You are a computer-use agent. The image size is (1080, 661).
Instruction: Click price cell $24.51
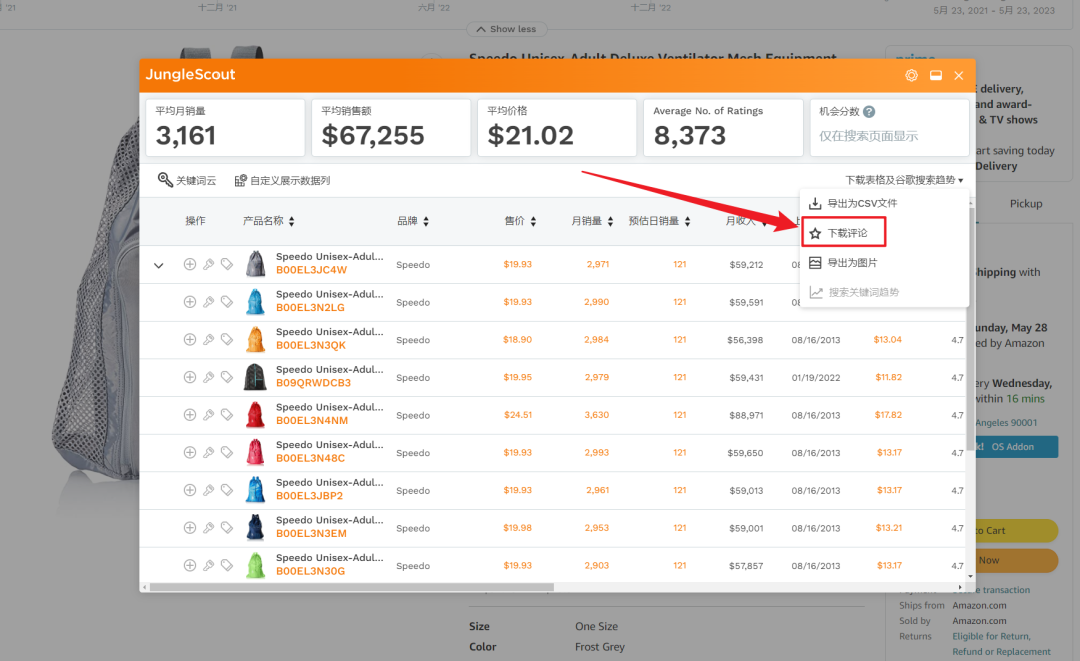[518, 415]
